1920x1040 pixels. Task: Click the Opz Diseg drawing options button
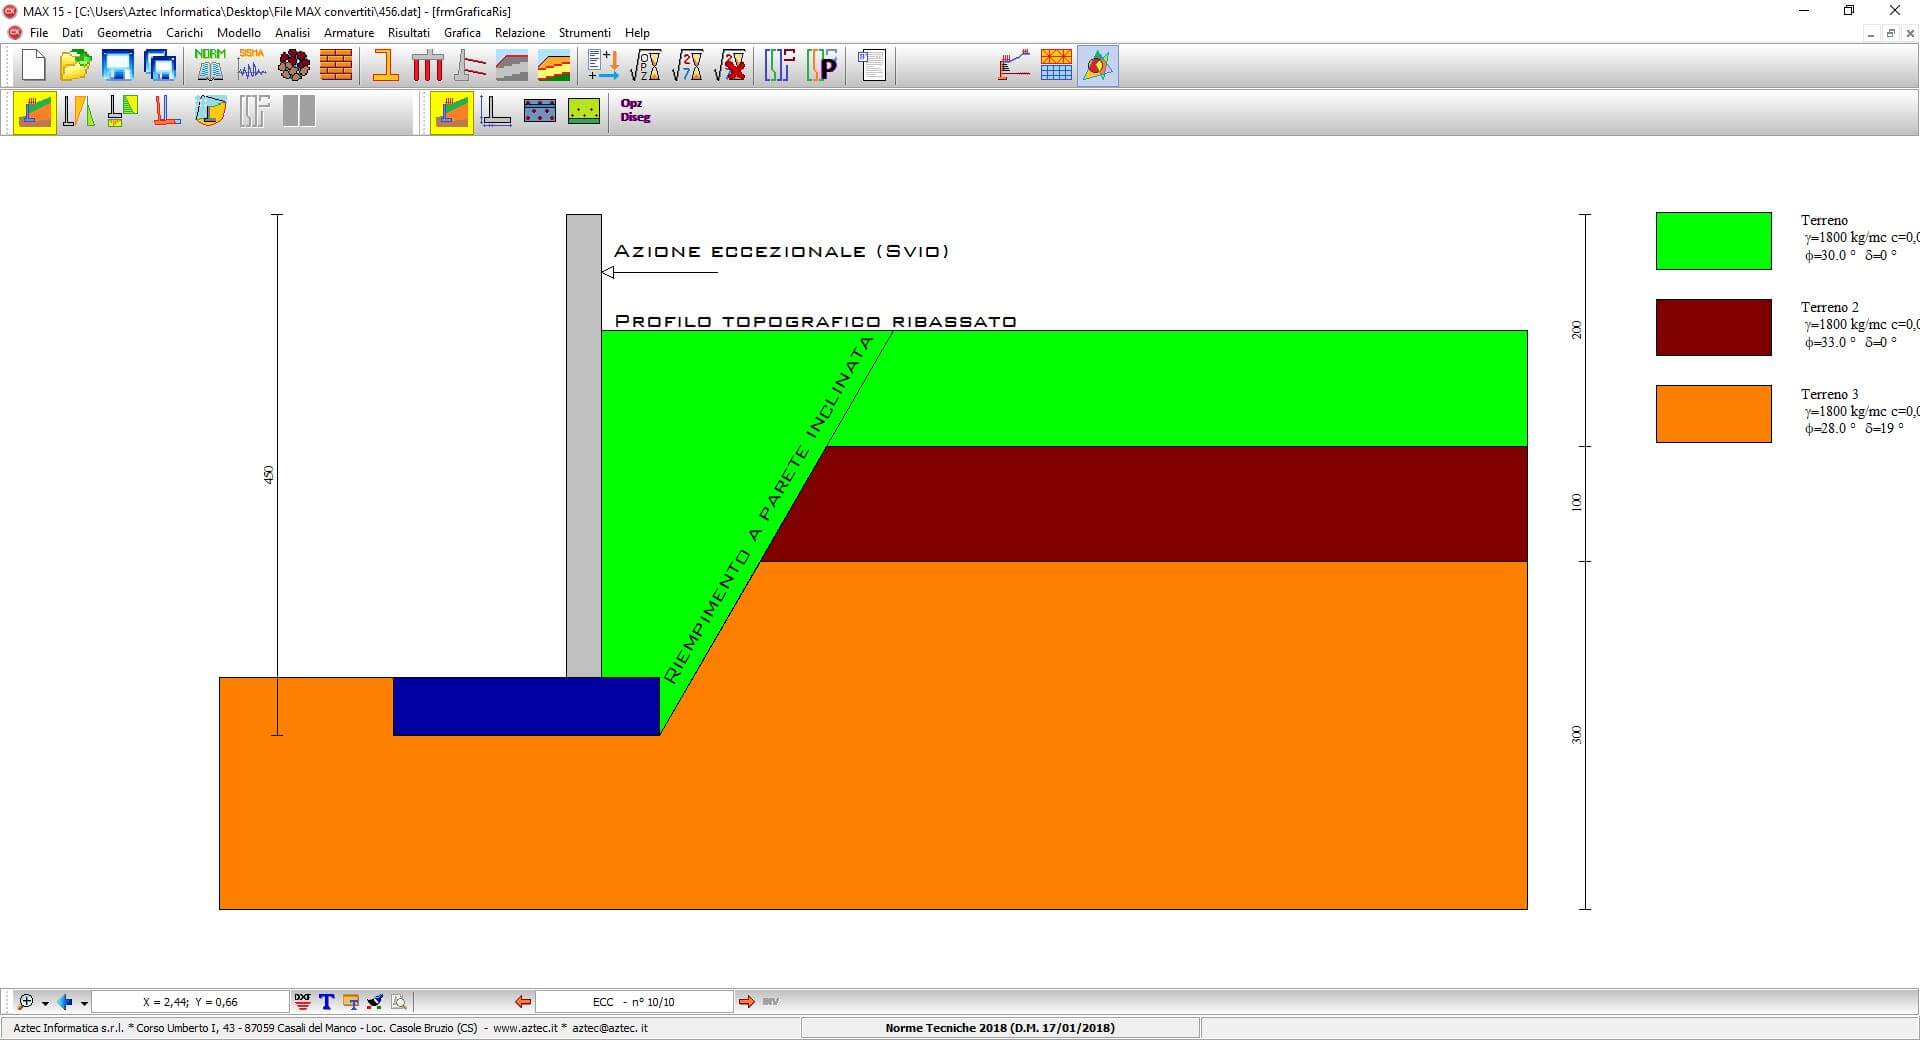point(635,111)
